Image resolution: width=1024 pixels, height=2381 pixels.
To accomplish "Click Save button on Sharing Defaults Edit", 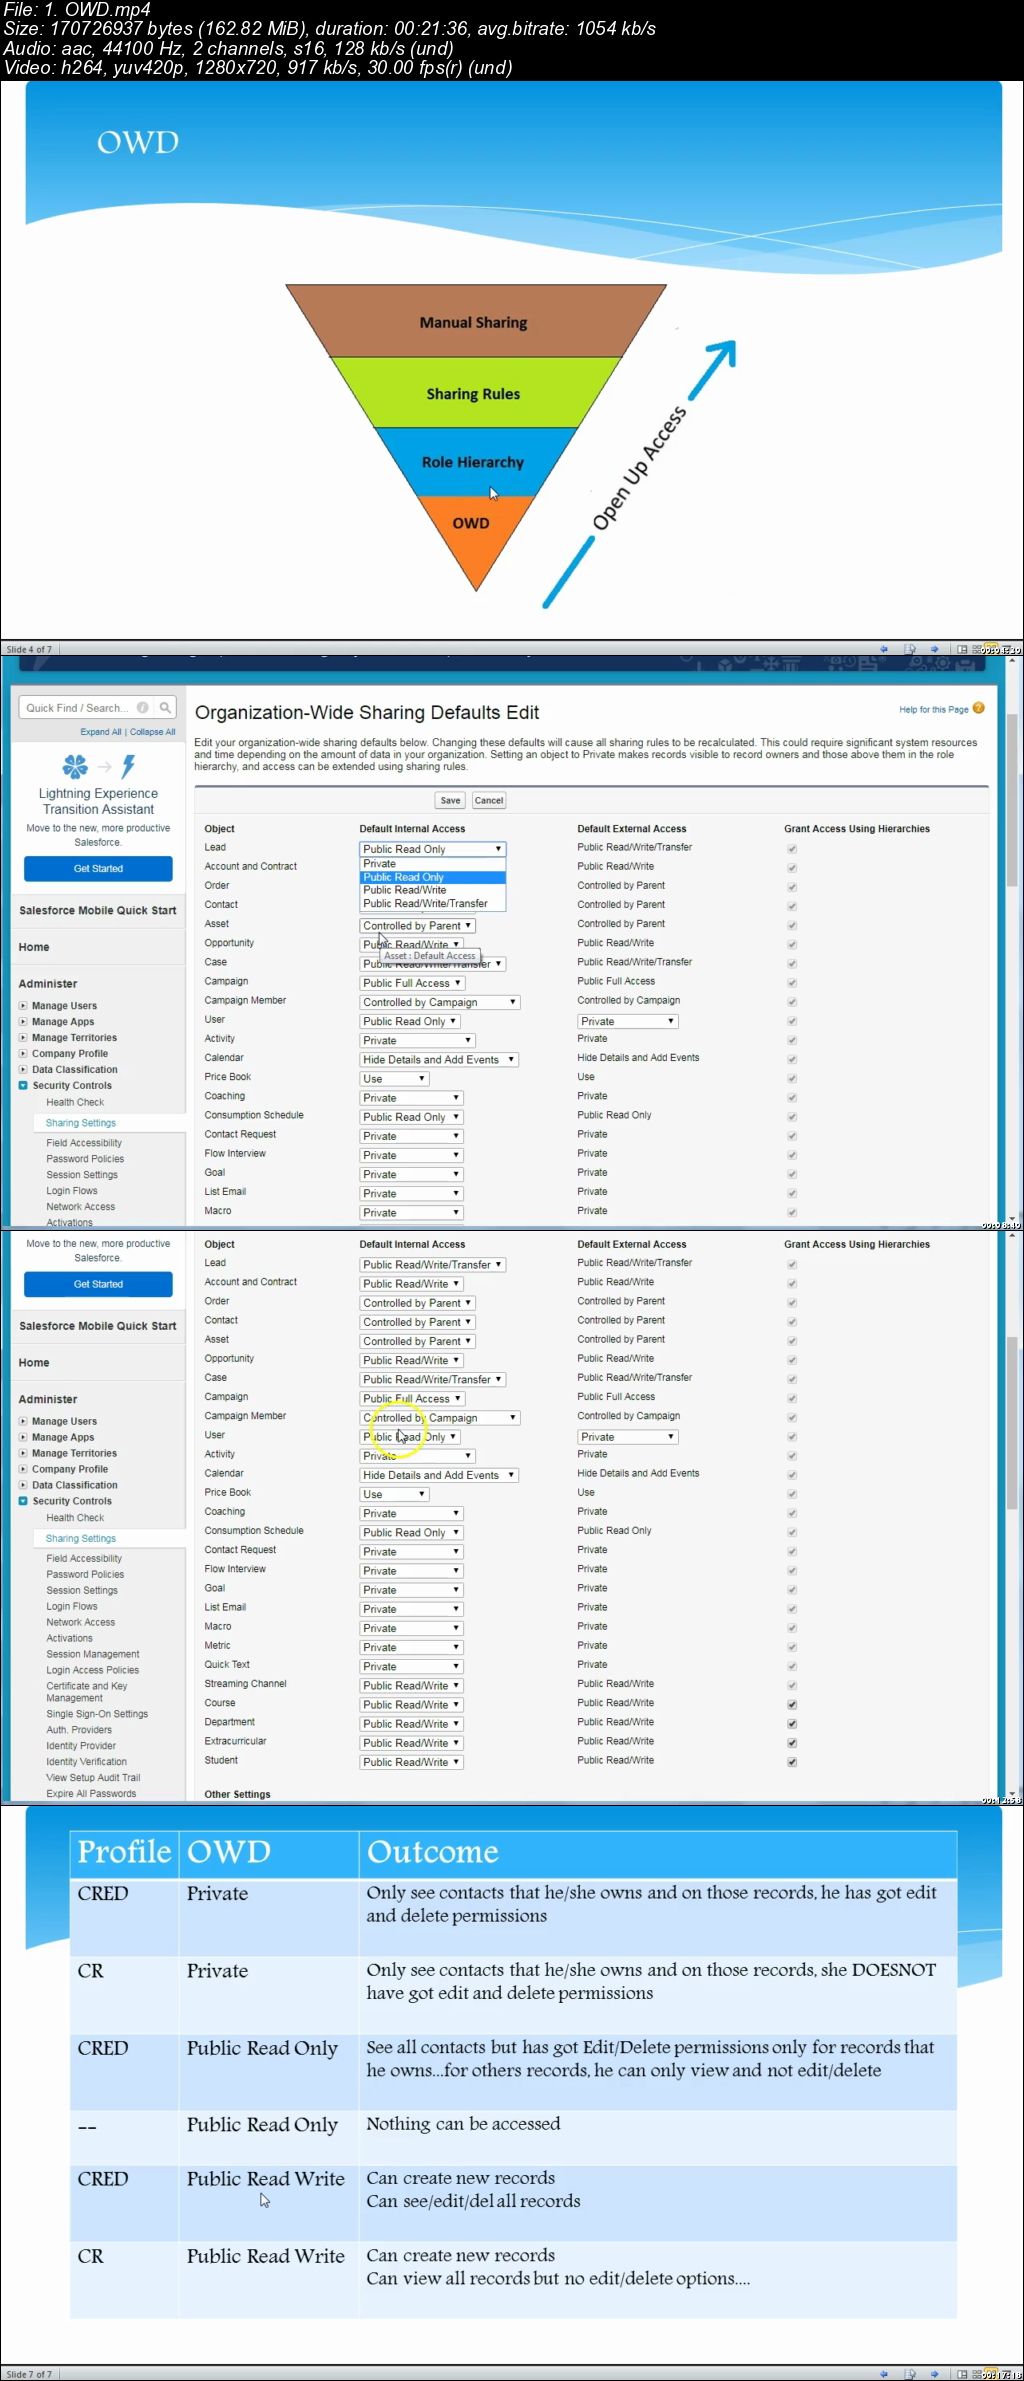I will tap(450, 800).
